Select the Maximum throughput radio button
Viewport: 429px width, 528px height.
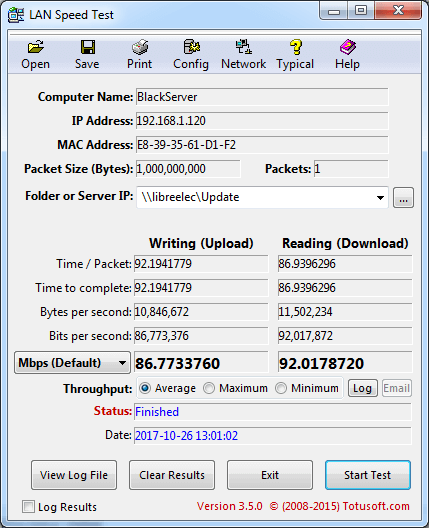pos(209,388)
